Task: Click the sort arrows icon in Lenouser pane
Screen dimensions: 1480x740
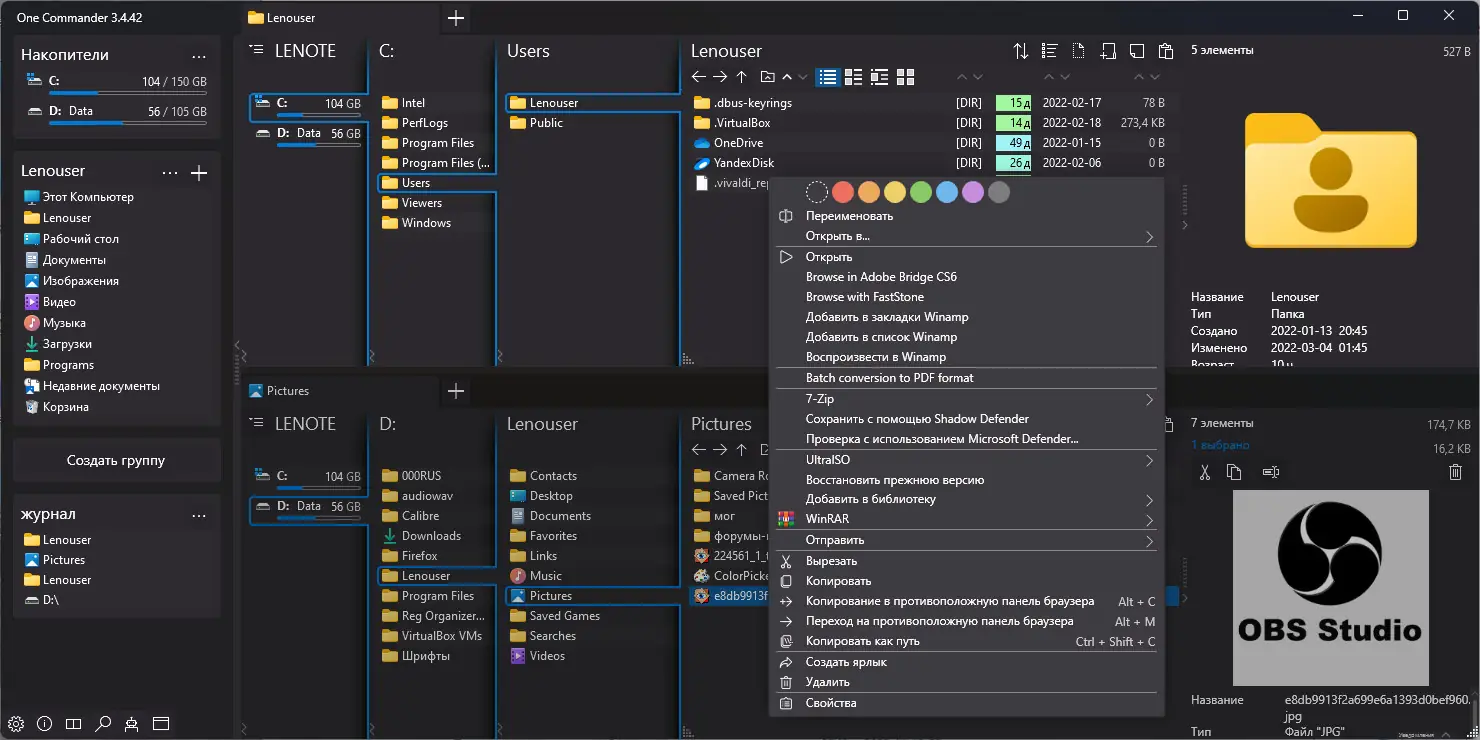Action: tap(1020, 51)
